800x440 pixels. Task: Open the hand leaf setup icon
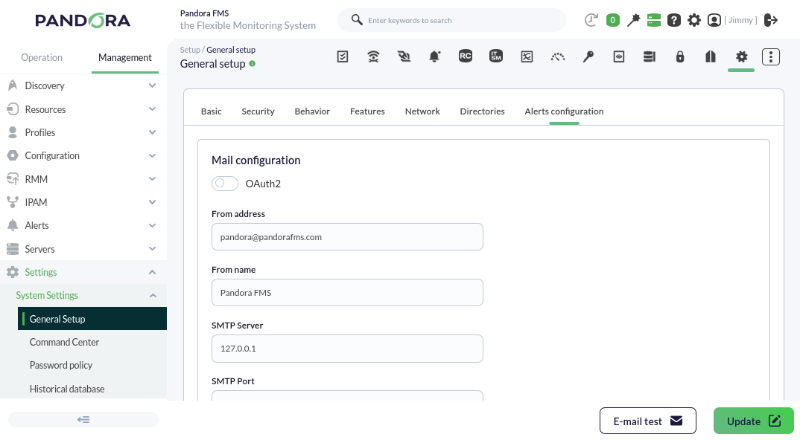point(404,57)
